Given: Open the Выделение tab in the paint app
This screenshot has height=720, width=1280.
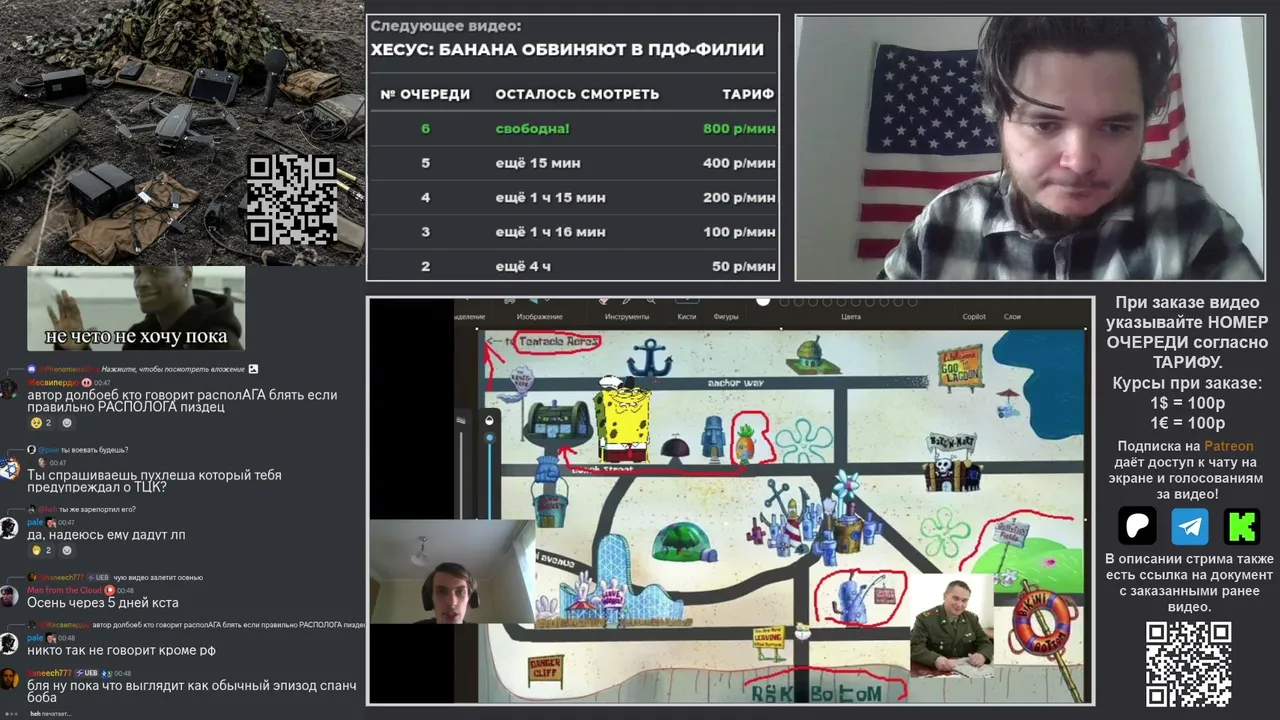Looking at the screenshot, I should point(469,317).
